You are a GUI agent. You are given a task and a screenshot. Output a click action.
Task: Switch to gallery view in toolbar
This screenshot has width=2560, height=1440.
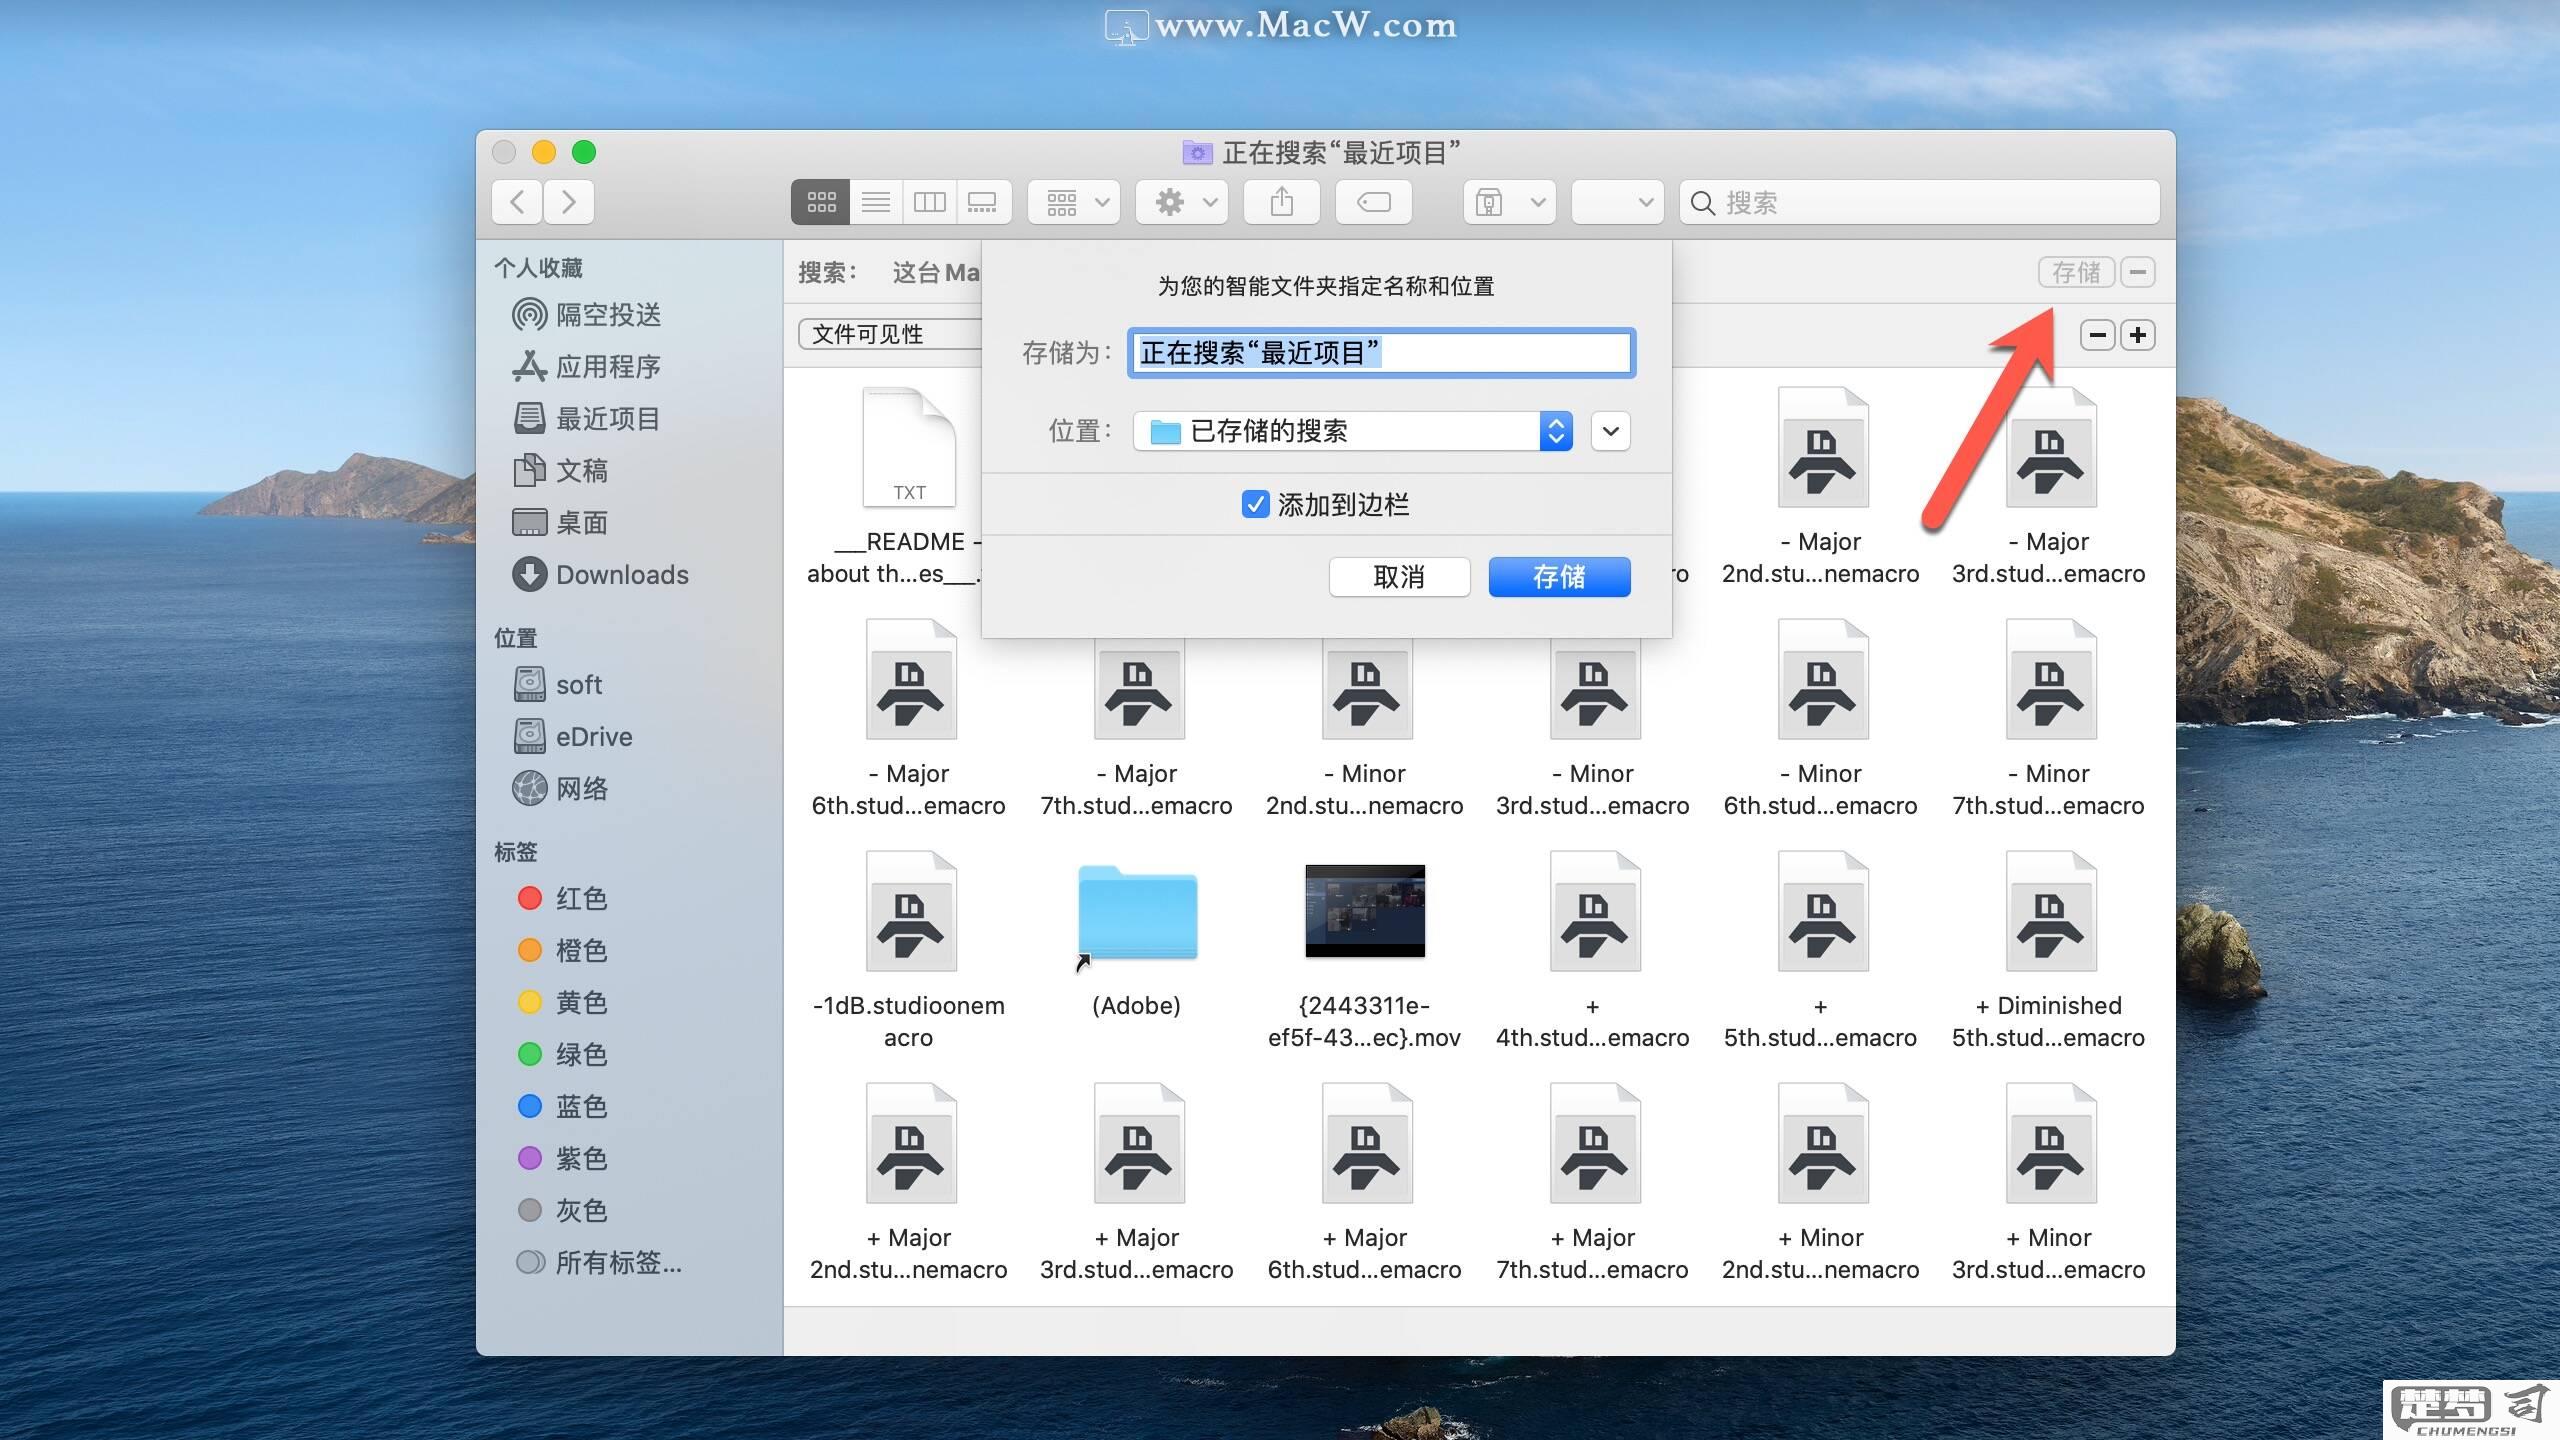(x=983, y=202)
